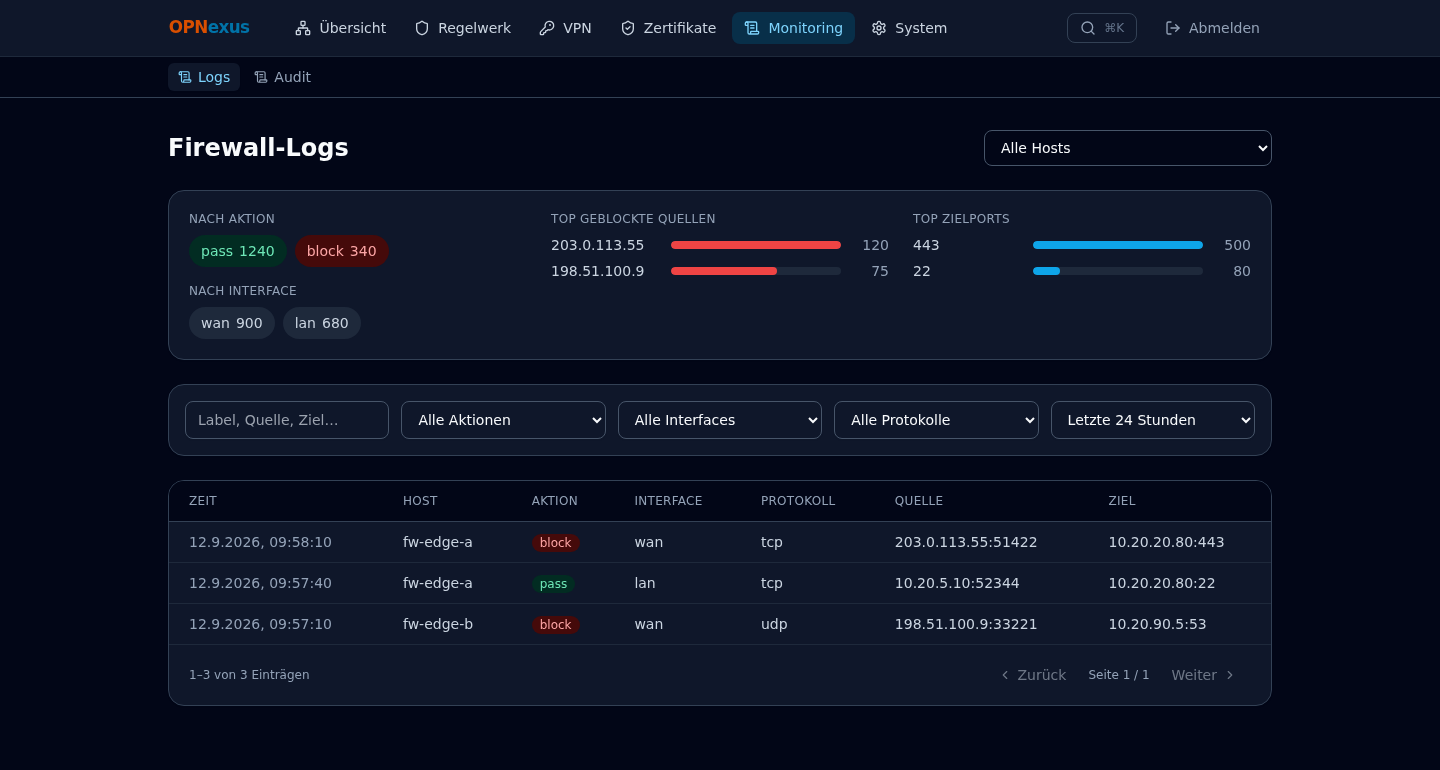Click the search magnifier icon
This screenshot has height=770, width=1440.
coord(1088,28)
